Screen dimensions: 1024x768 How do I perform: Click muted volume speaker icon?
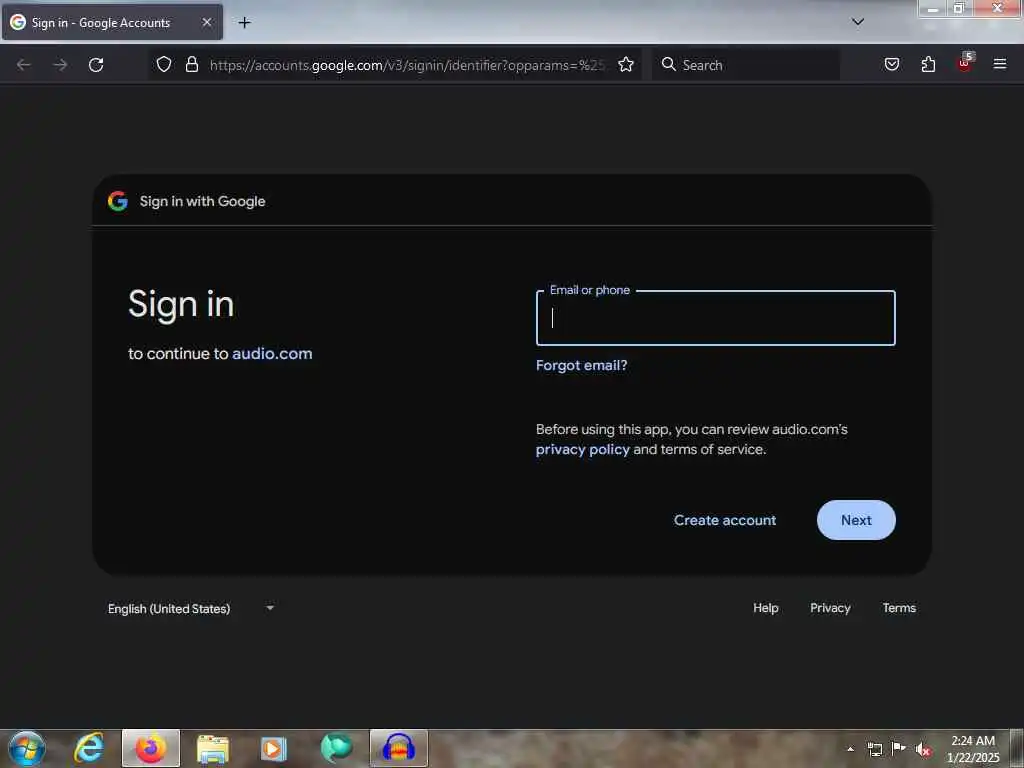[923, 749]
